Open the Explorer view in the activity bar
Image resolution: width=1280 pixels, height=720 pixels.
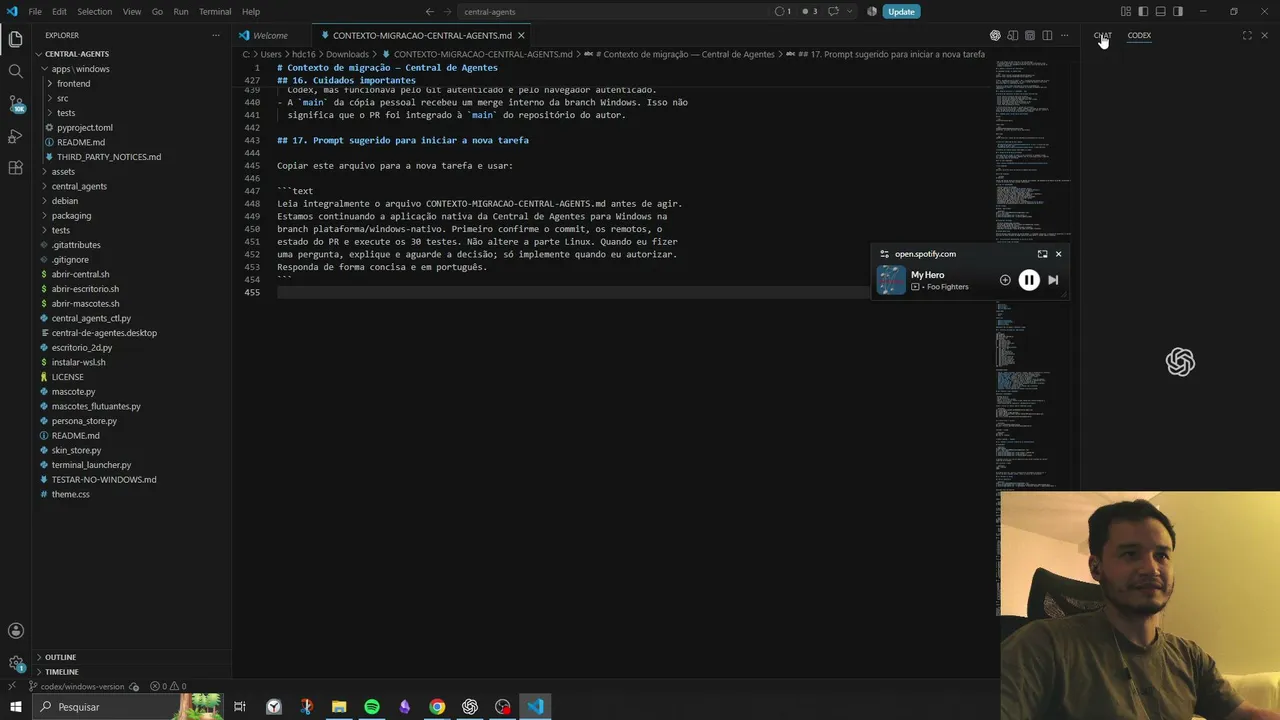tap(15, 39)
